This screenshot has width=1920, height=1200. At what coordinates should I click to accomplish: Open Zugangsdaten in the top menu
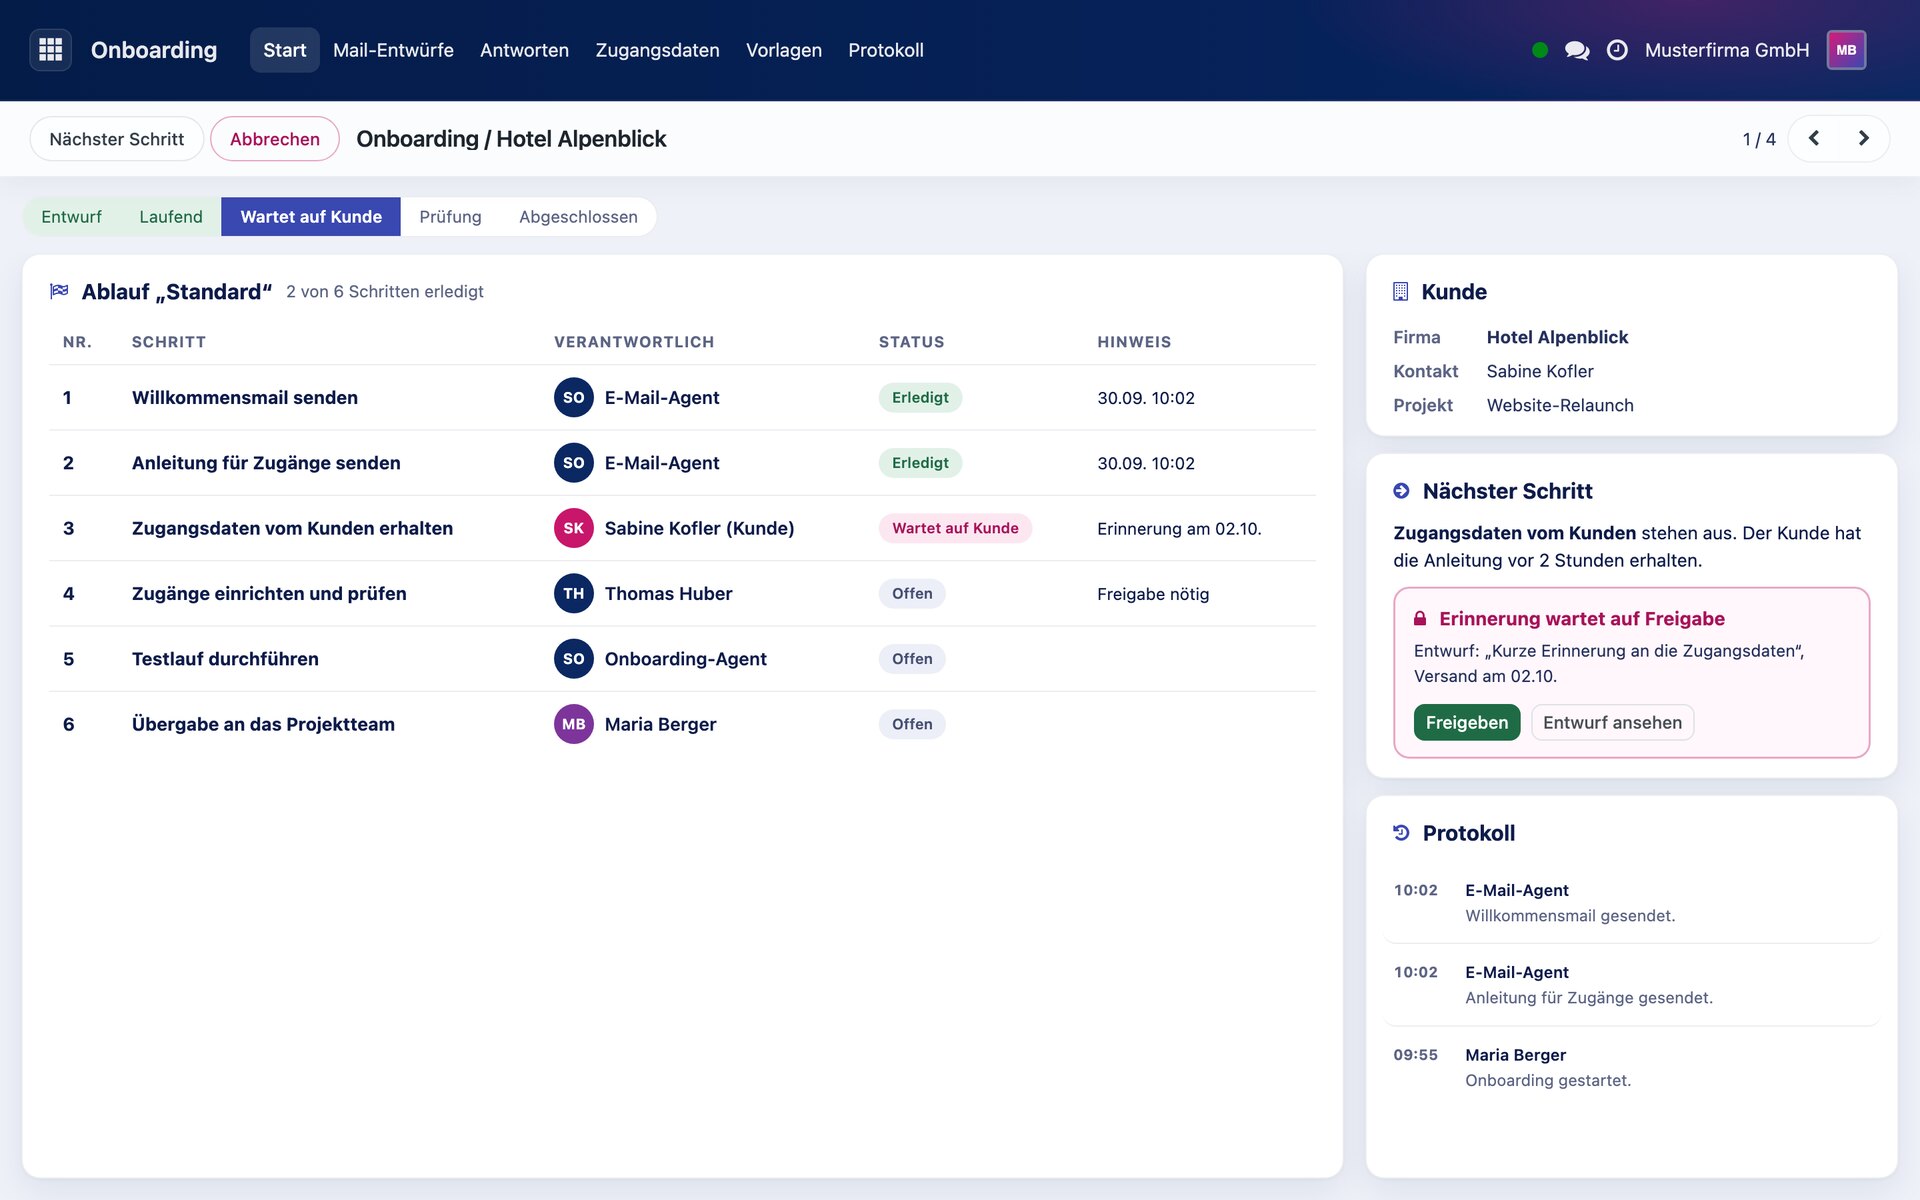tap(657, 50)
